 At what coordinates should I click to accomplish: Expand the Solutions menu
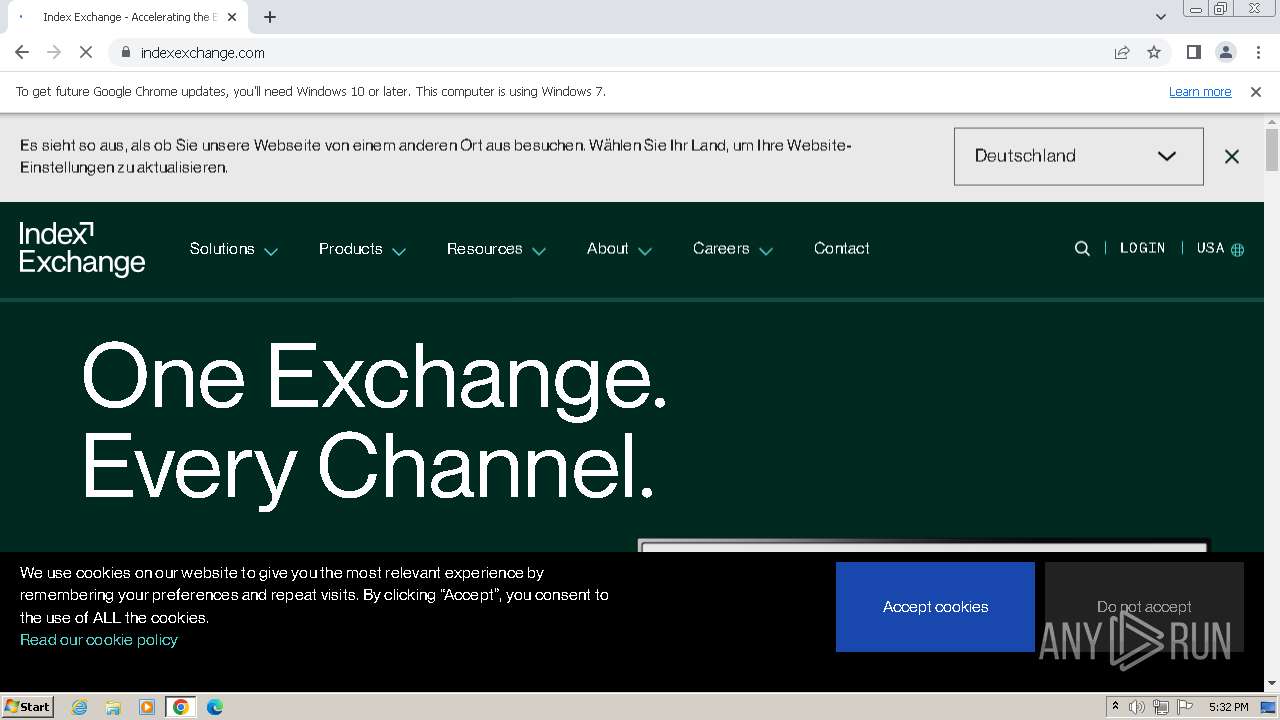[234, 249]
